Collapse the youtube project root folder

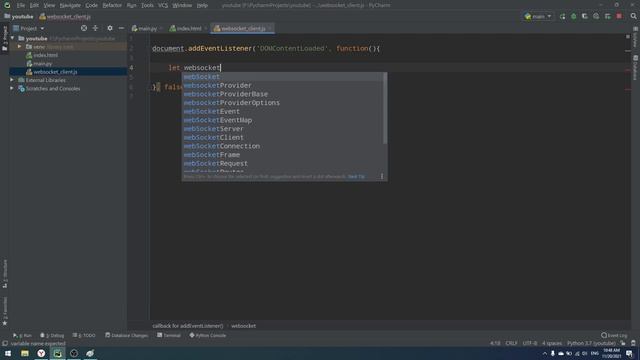(13, 38)
